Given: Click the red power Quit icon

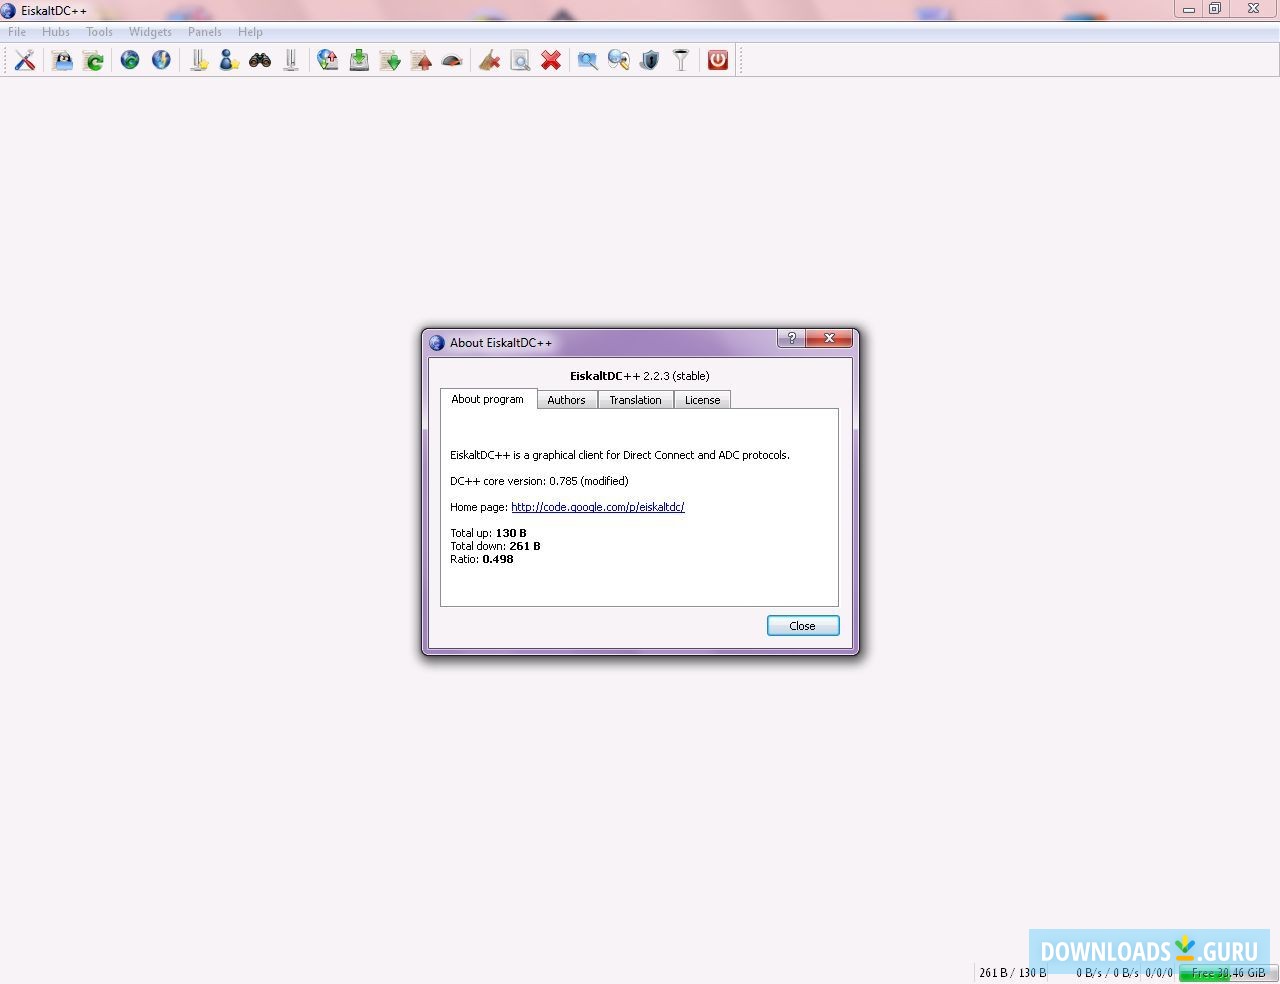Looking at the screenshot, I should coord(718,60).
